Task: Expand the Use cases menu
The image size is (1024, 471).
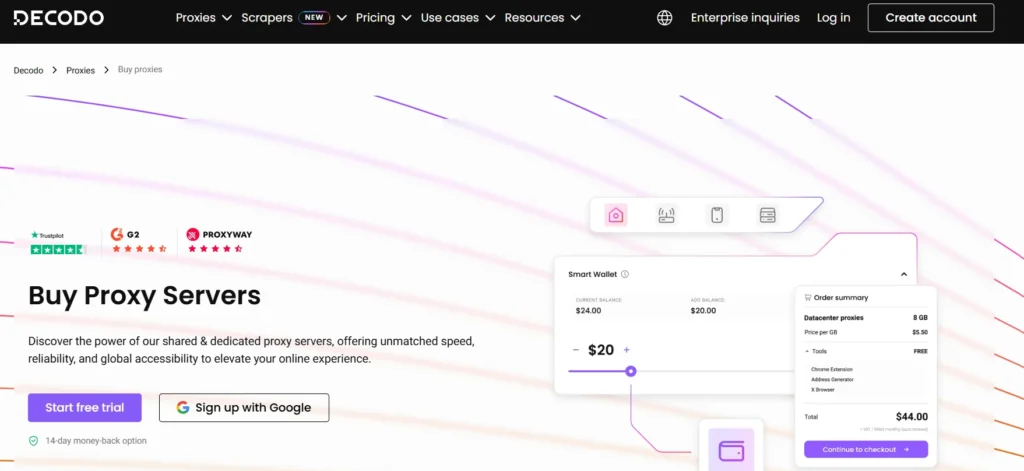Action: (458, 18)
